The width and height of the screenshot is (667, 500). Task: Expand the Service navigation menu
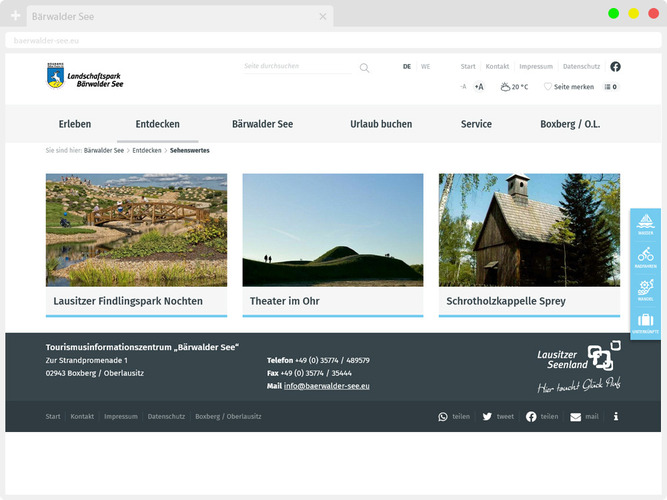coord(476,124)
